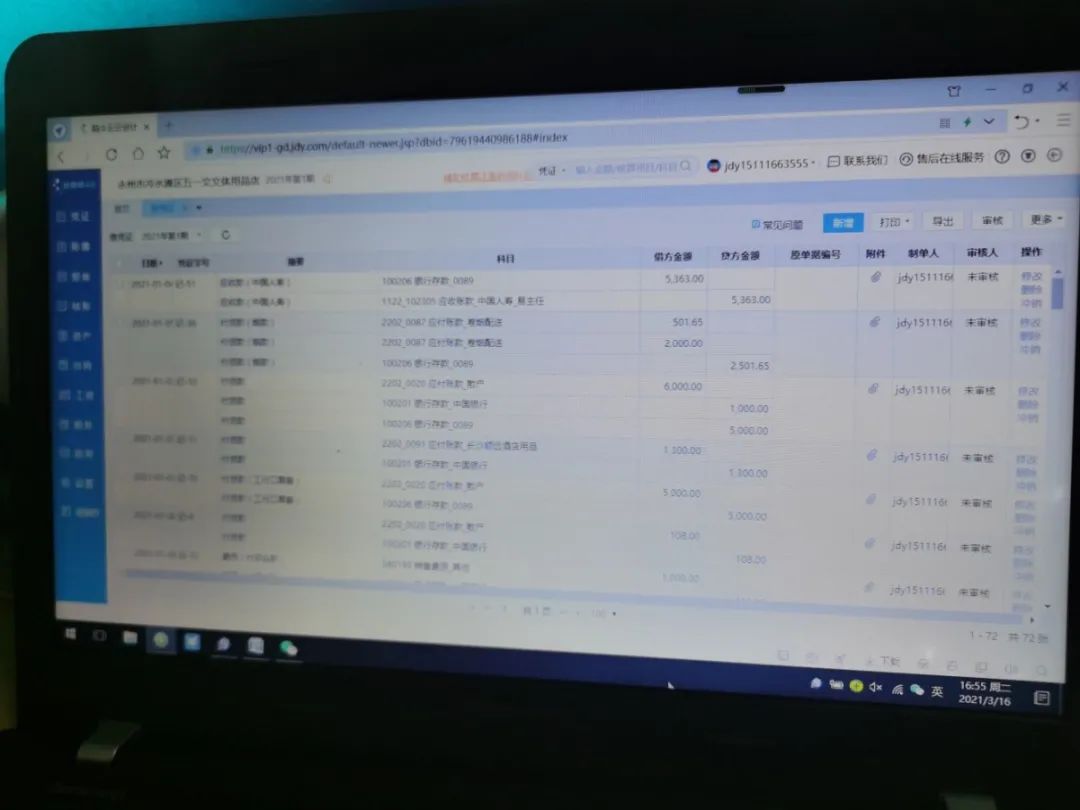Open attachment paperclip for the 501.65 voucher
1080x810 pixels.
875,322
